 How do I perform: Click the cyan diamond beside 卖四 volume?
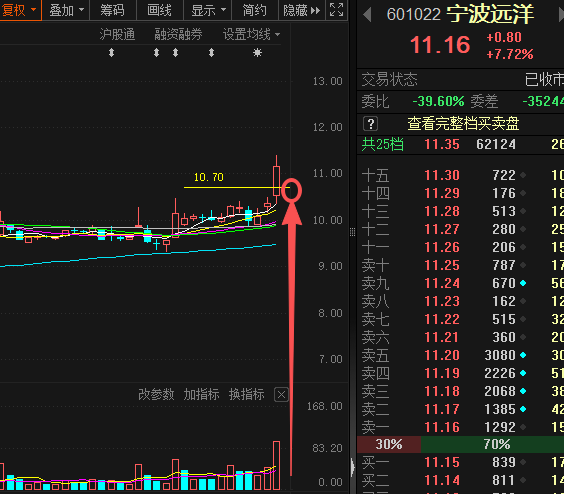coord(523,373)
